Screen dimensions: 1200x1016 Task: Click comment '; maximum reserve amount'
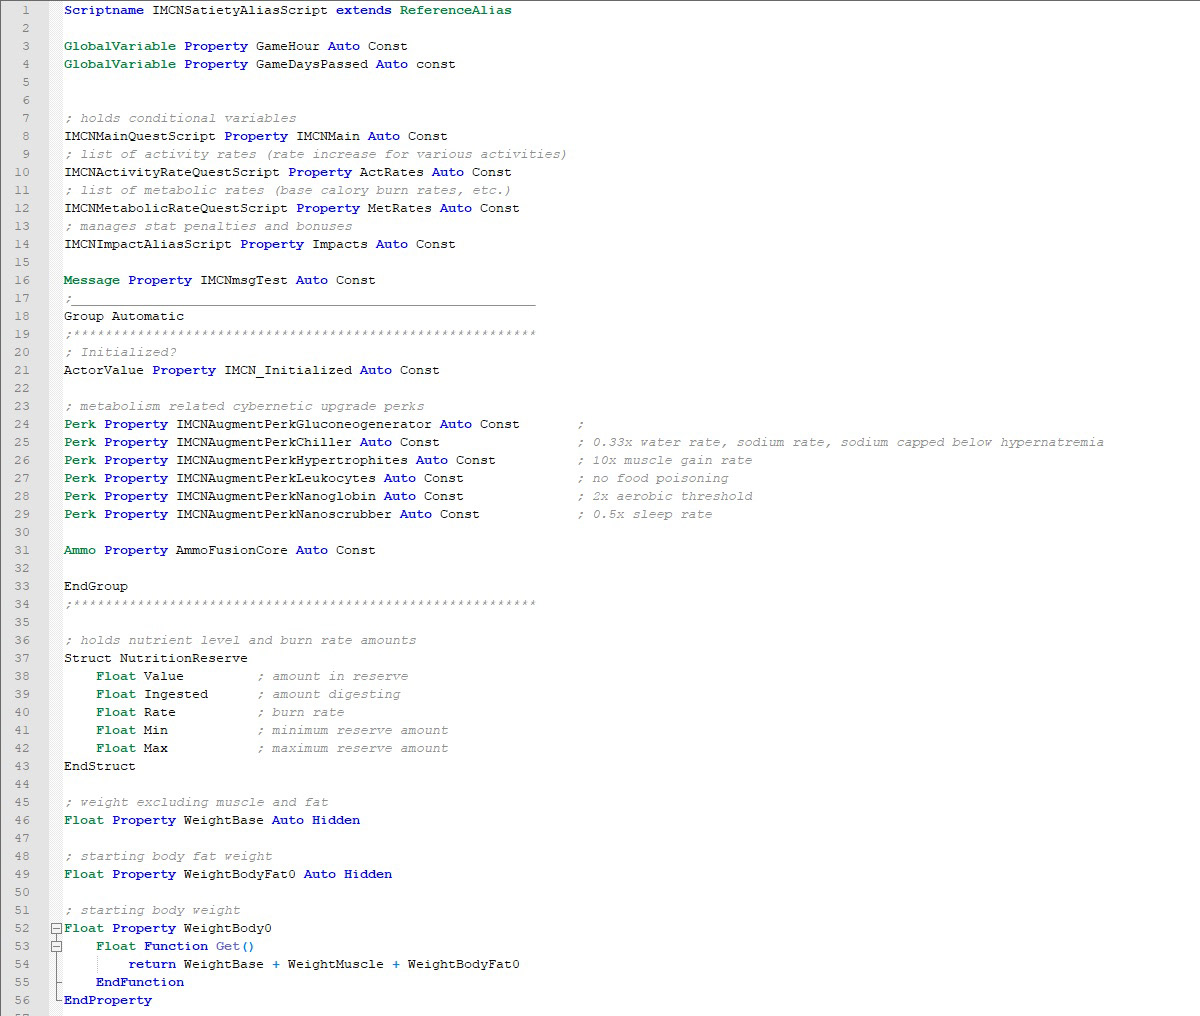[x=352, y=748]
